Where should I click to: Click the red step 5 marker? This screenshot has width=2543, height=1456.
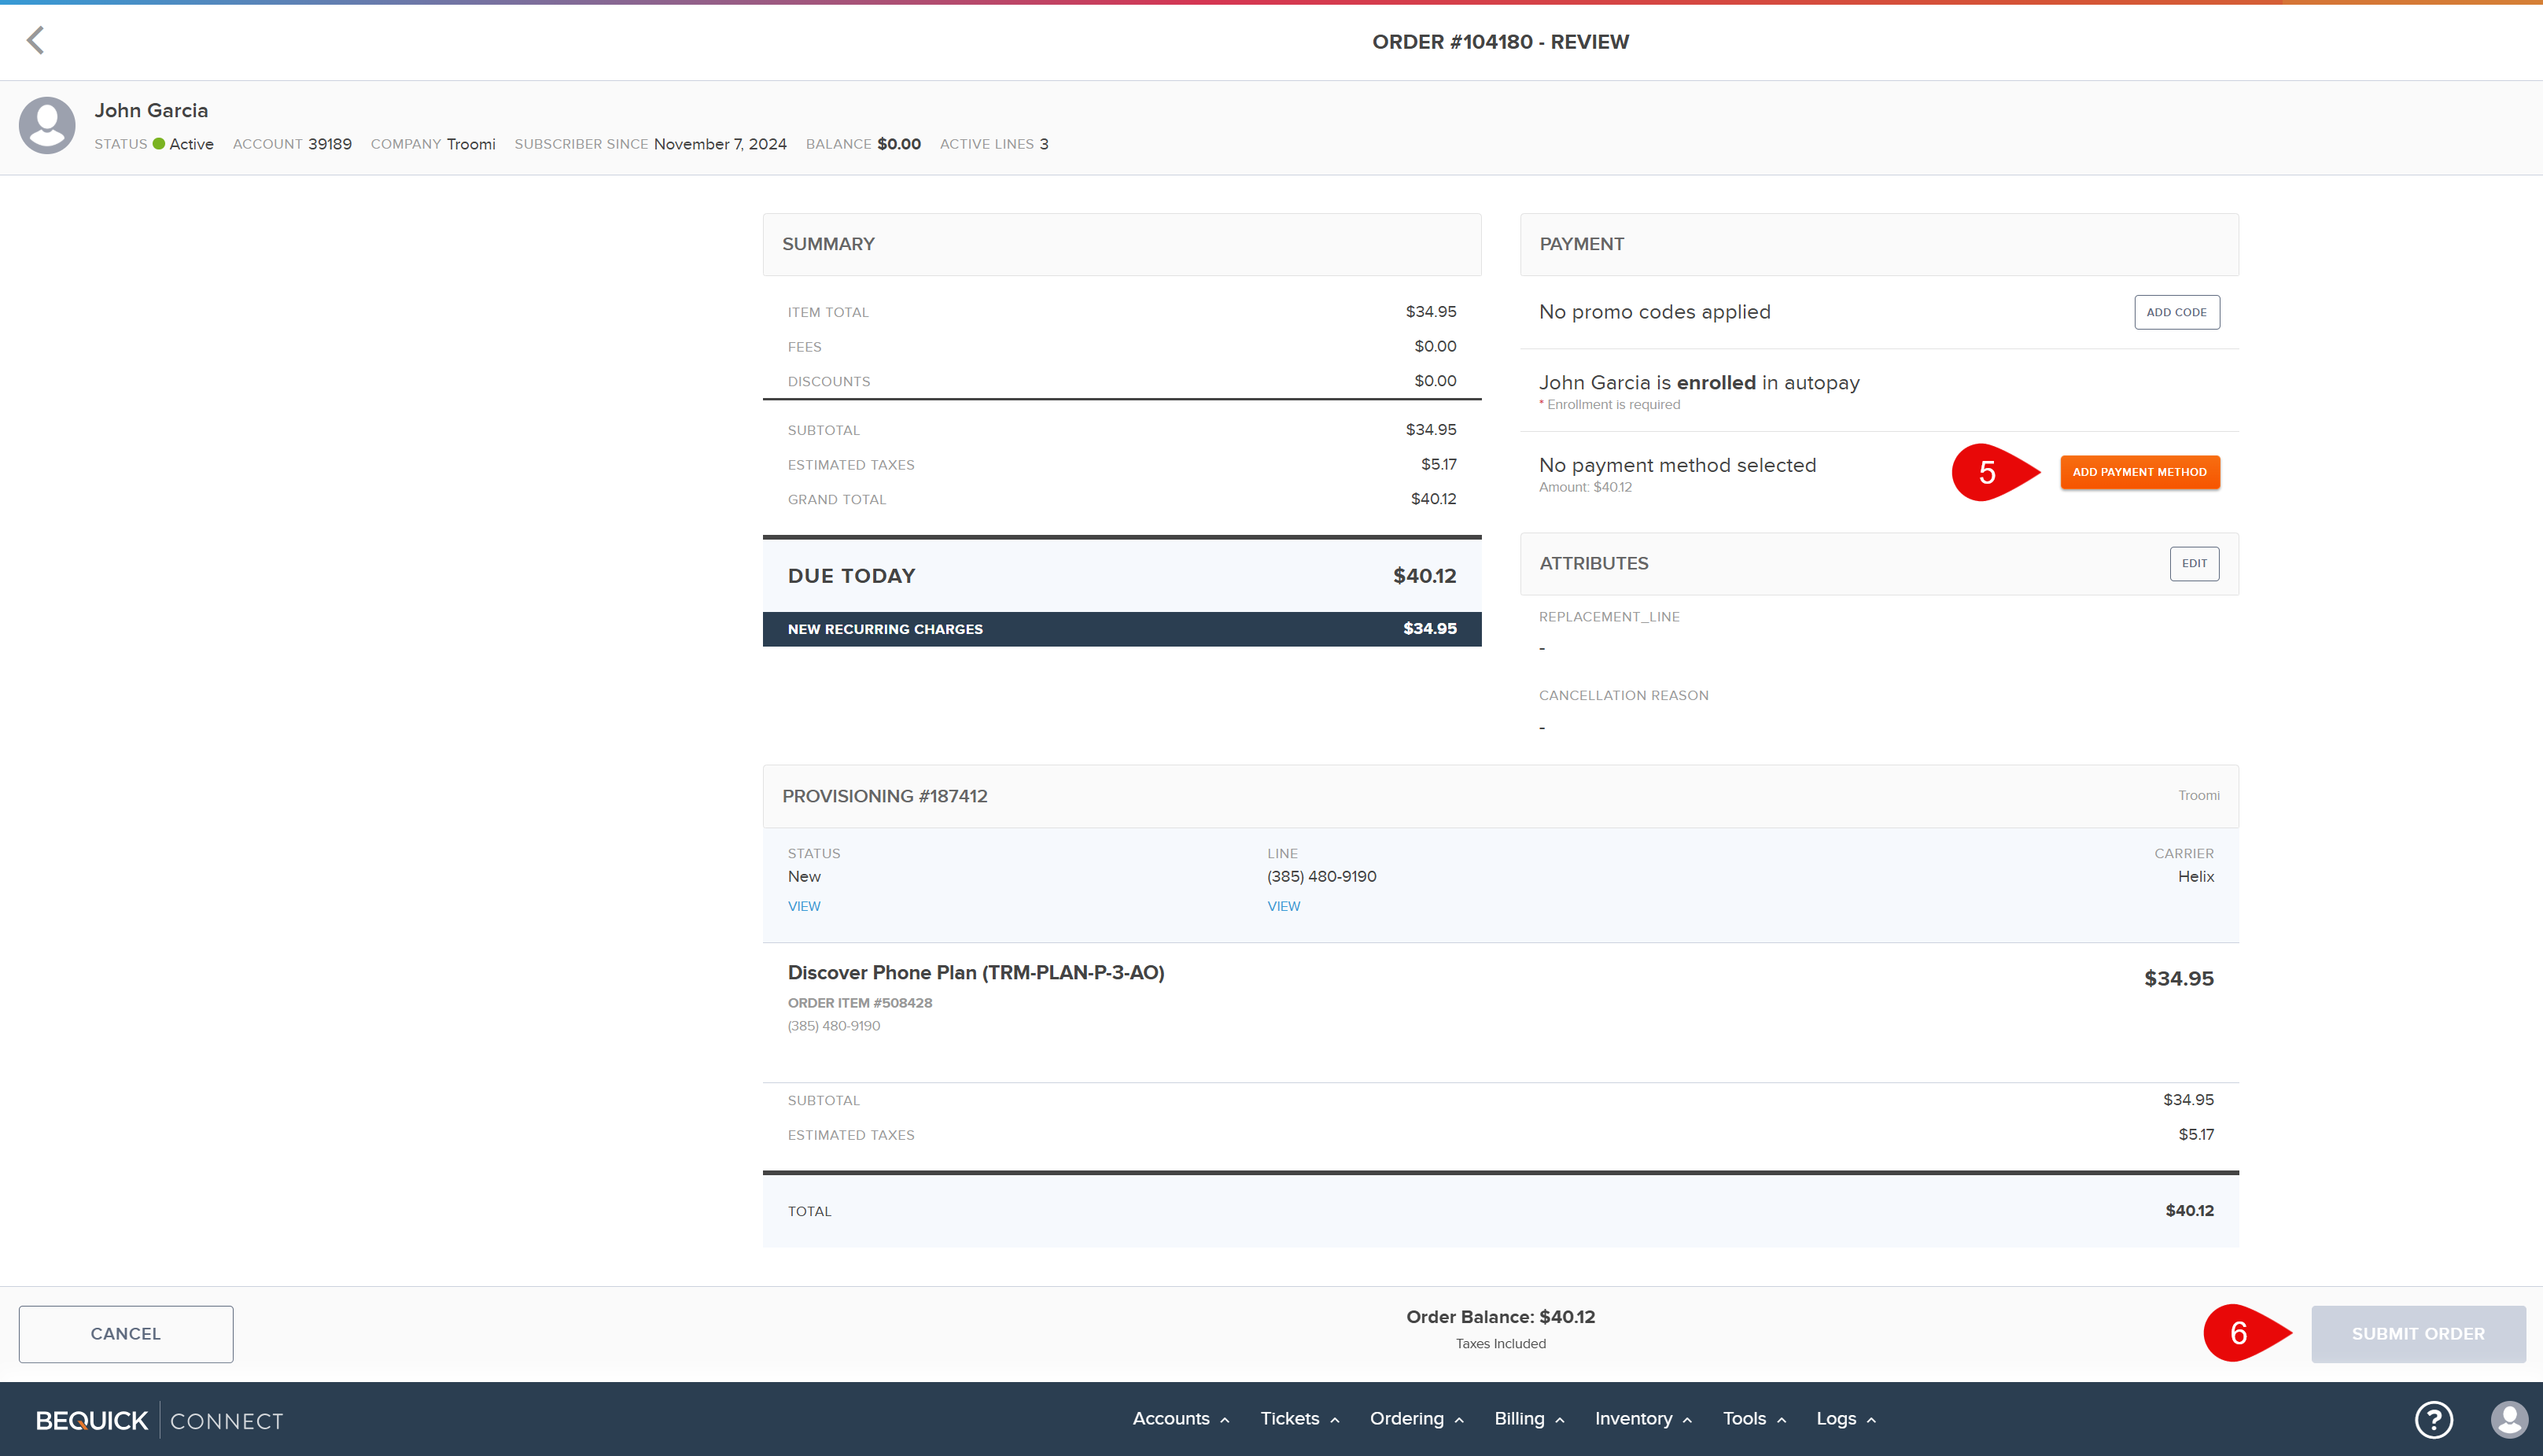pyautogui.click(x=1989, y=472)
